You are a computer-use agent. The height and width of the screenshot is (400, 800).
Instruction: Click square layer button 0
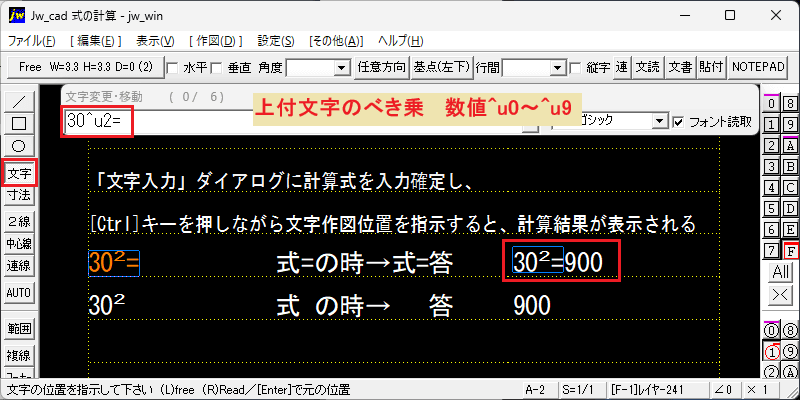[771, 104]
